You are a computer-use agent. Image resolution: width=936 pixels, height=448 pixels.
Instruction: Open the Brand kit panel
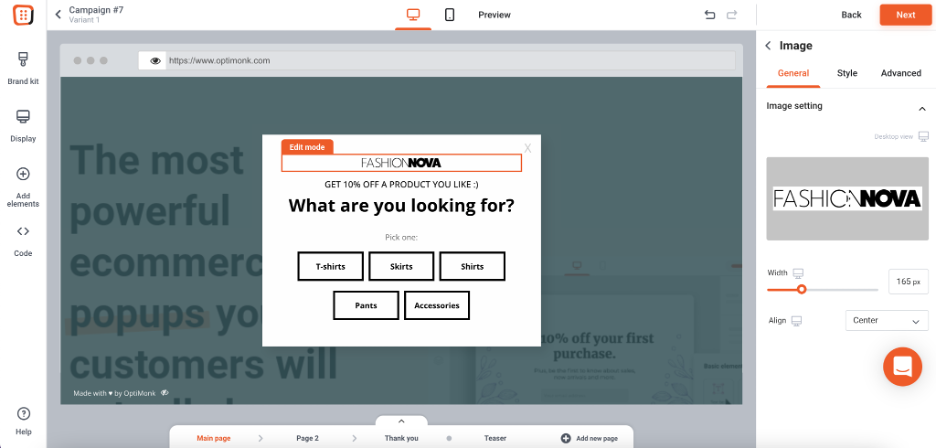coord(23,69)
